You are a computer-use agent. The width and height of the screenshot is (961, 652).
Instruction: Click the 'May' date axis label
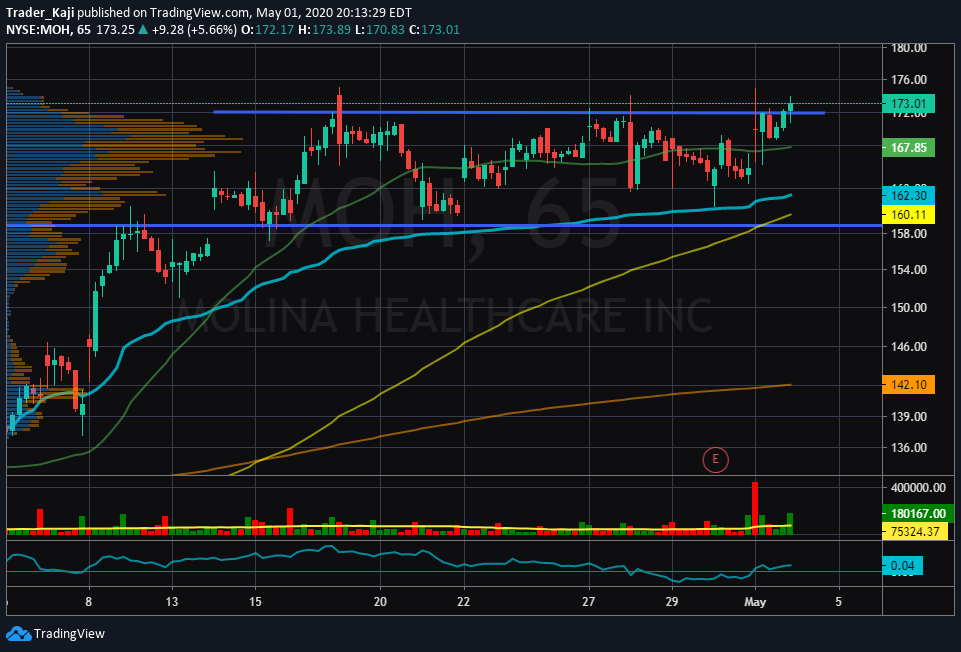755,602
